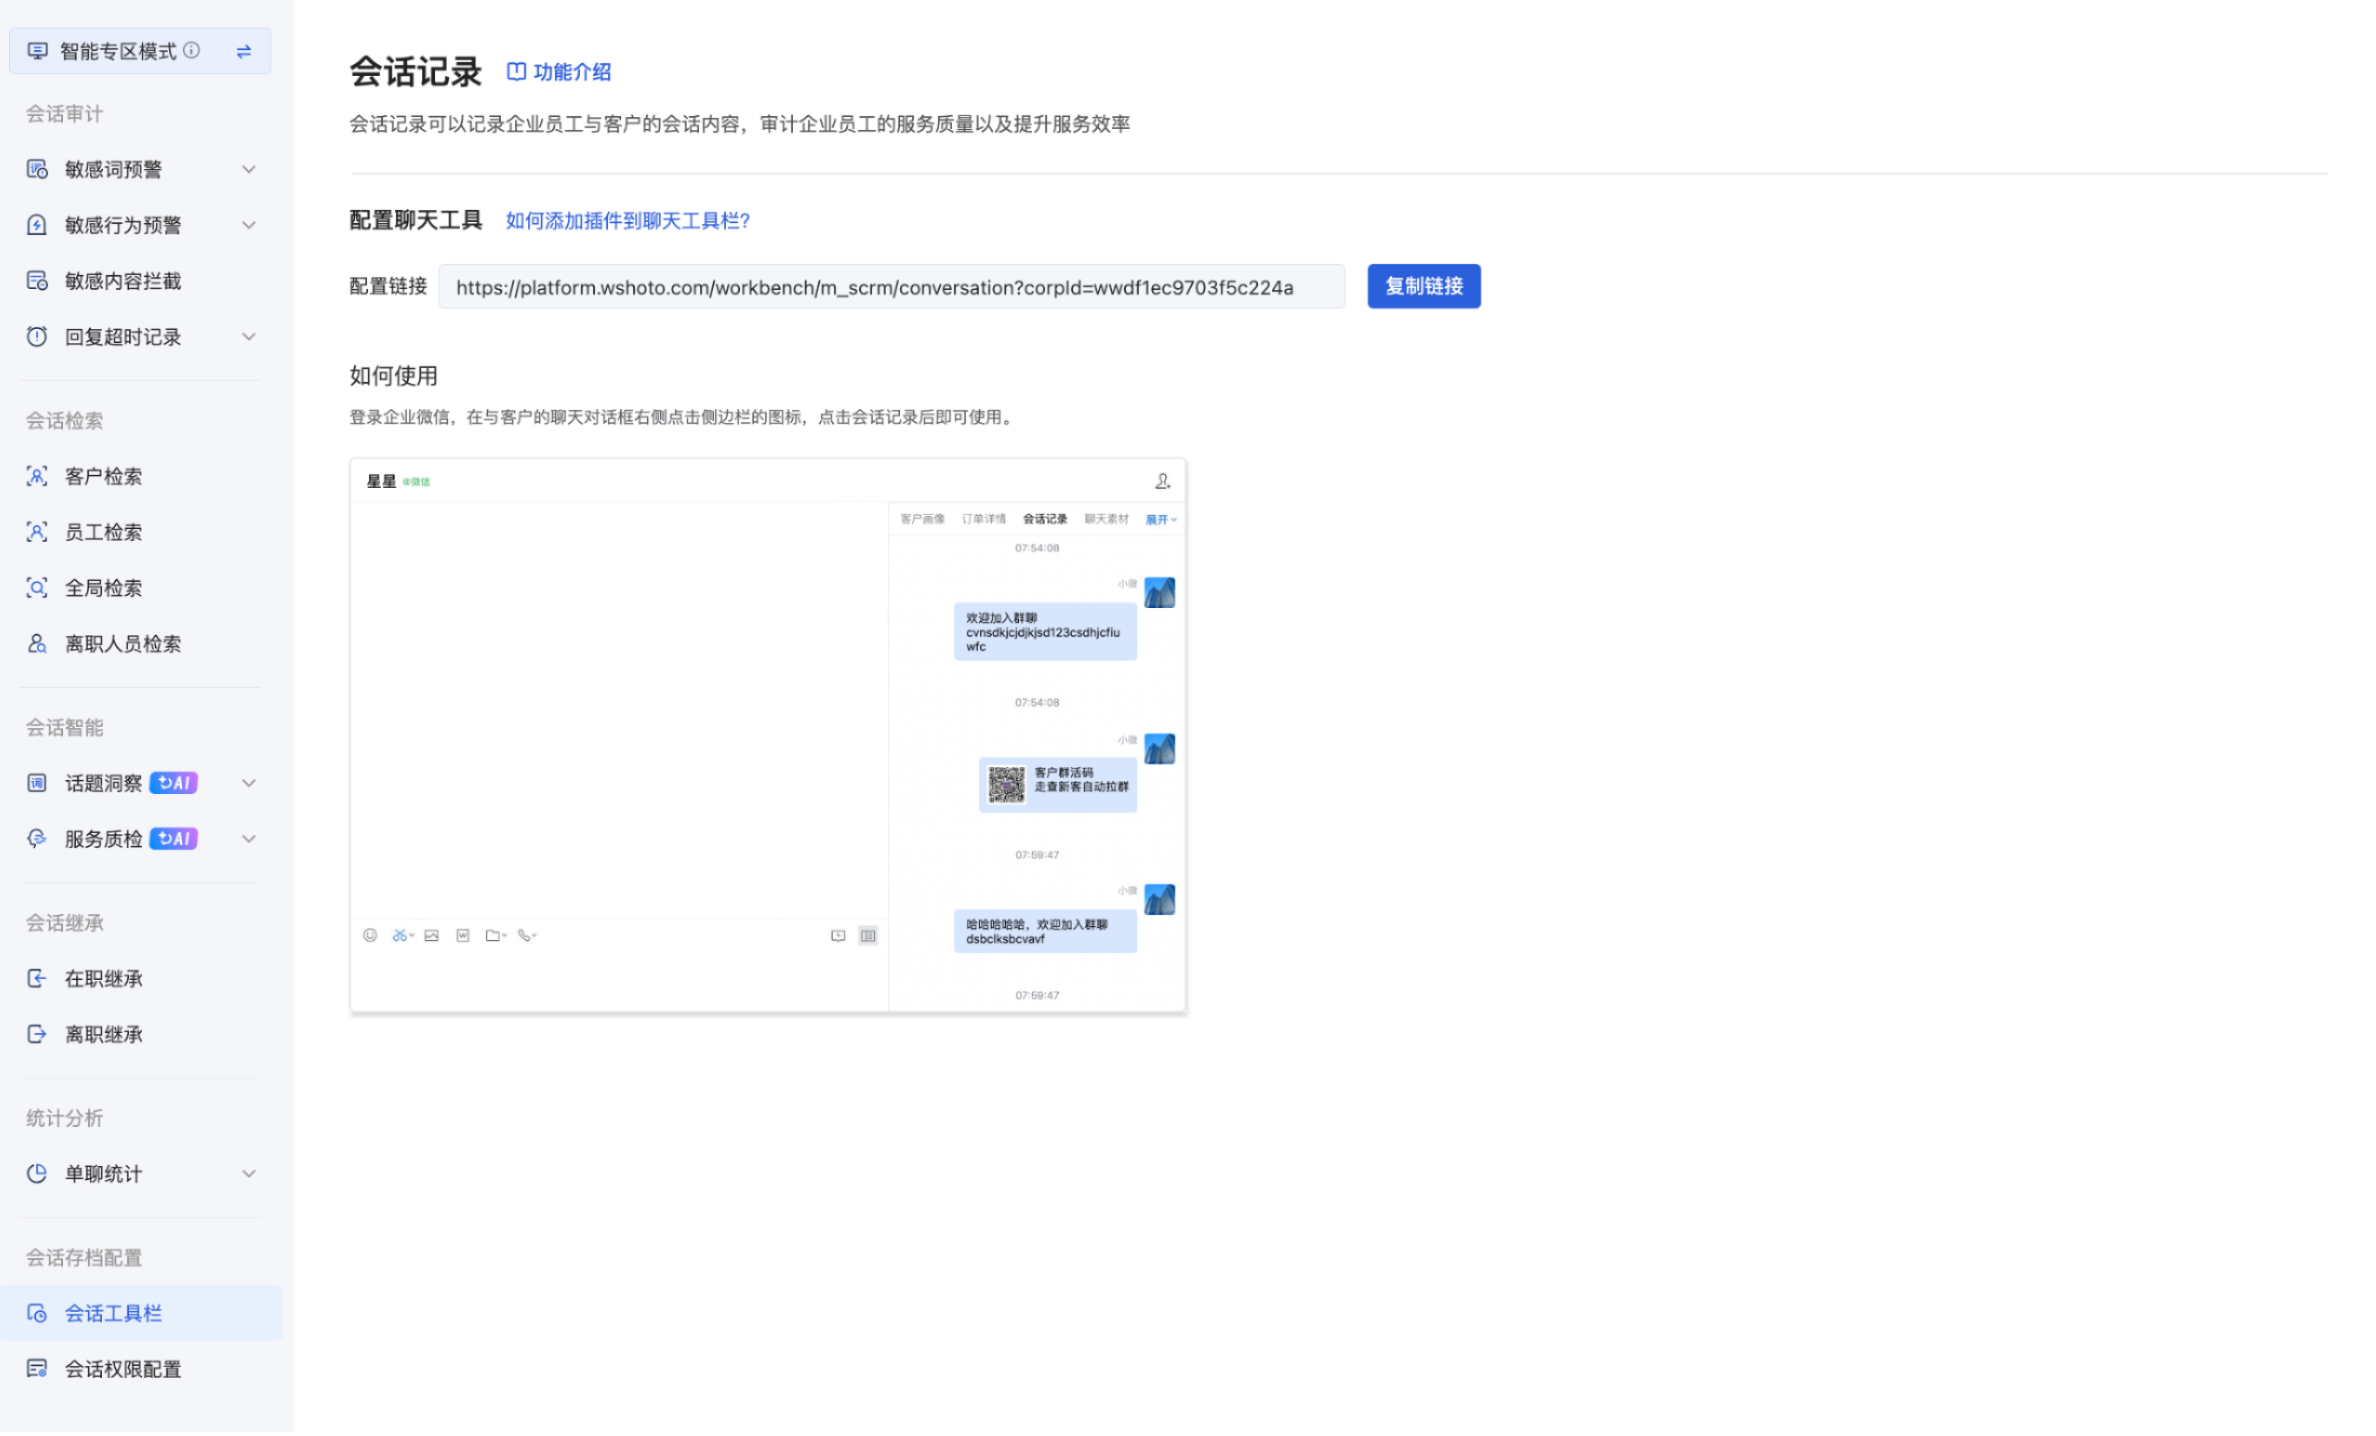Click the 单聊统计 pie chart icon

click(37, 1175)
